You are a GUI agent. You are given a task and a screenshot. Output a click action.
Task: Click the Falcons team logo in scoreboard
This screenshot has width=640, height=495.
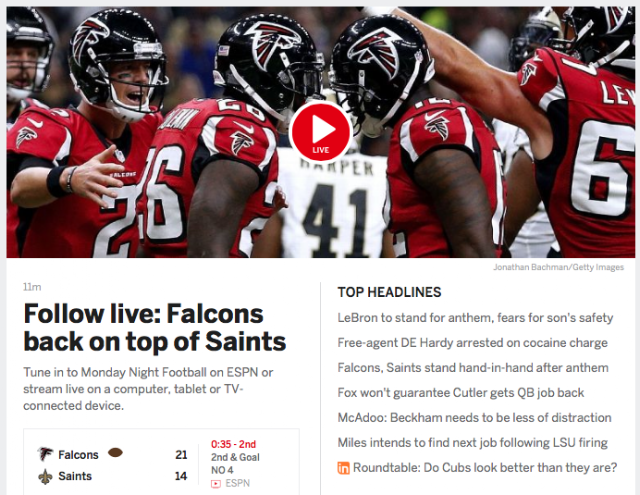(45, 454)
